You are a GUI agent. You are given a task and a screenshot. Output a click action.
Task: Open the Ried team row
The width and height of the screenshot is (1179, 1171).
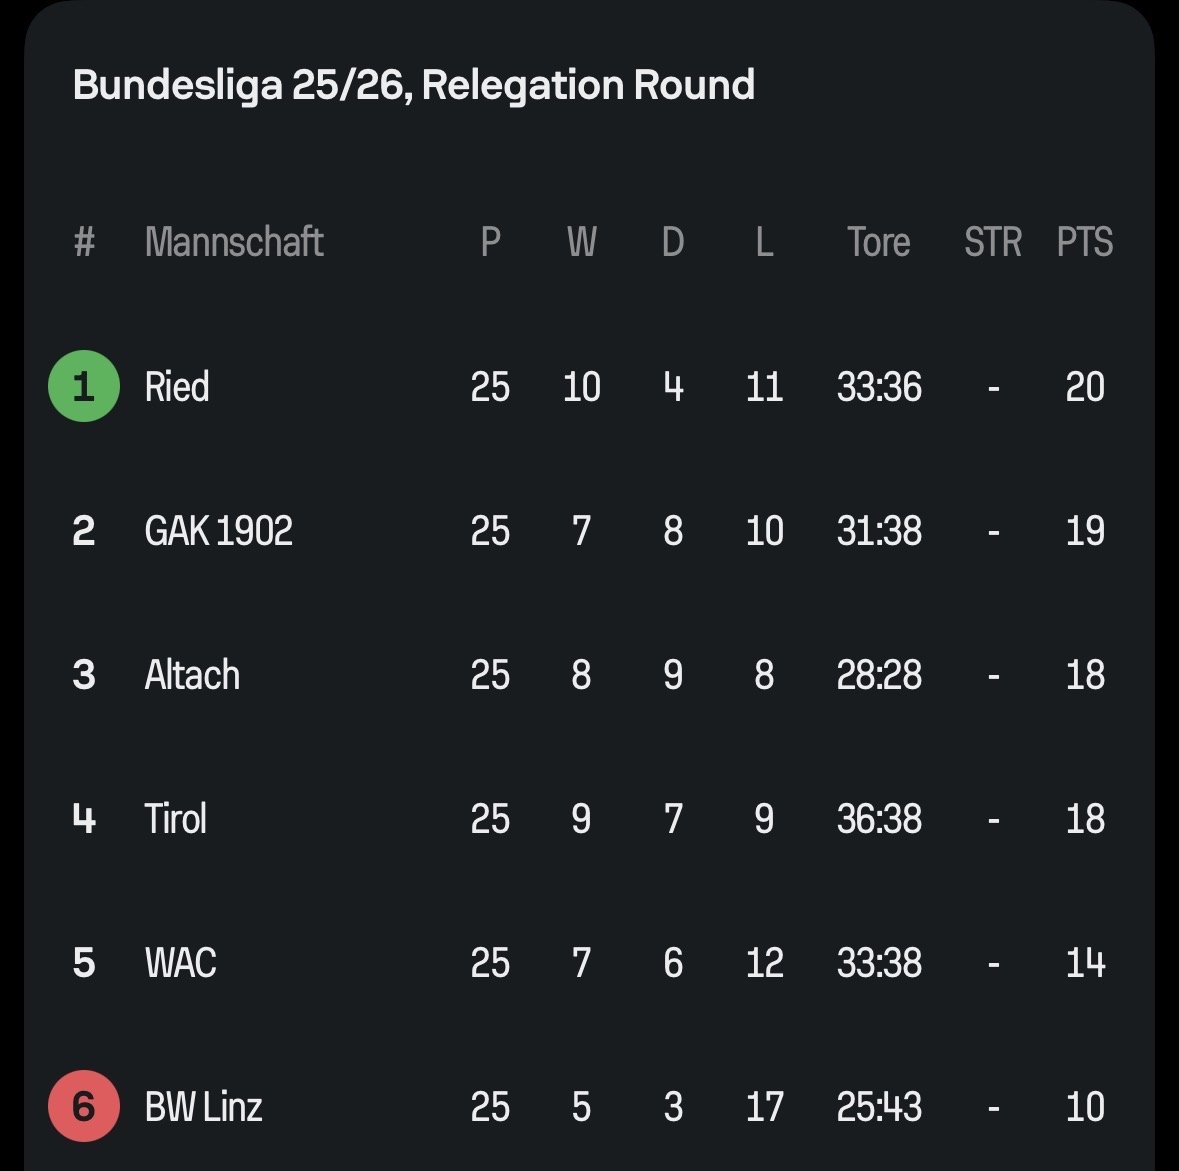point(177,387)
